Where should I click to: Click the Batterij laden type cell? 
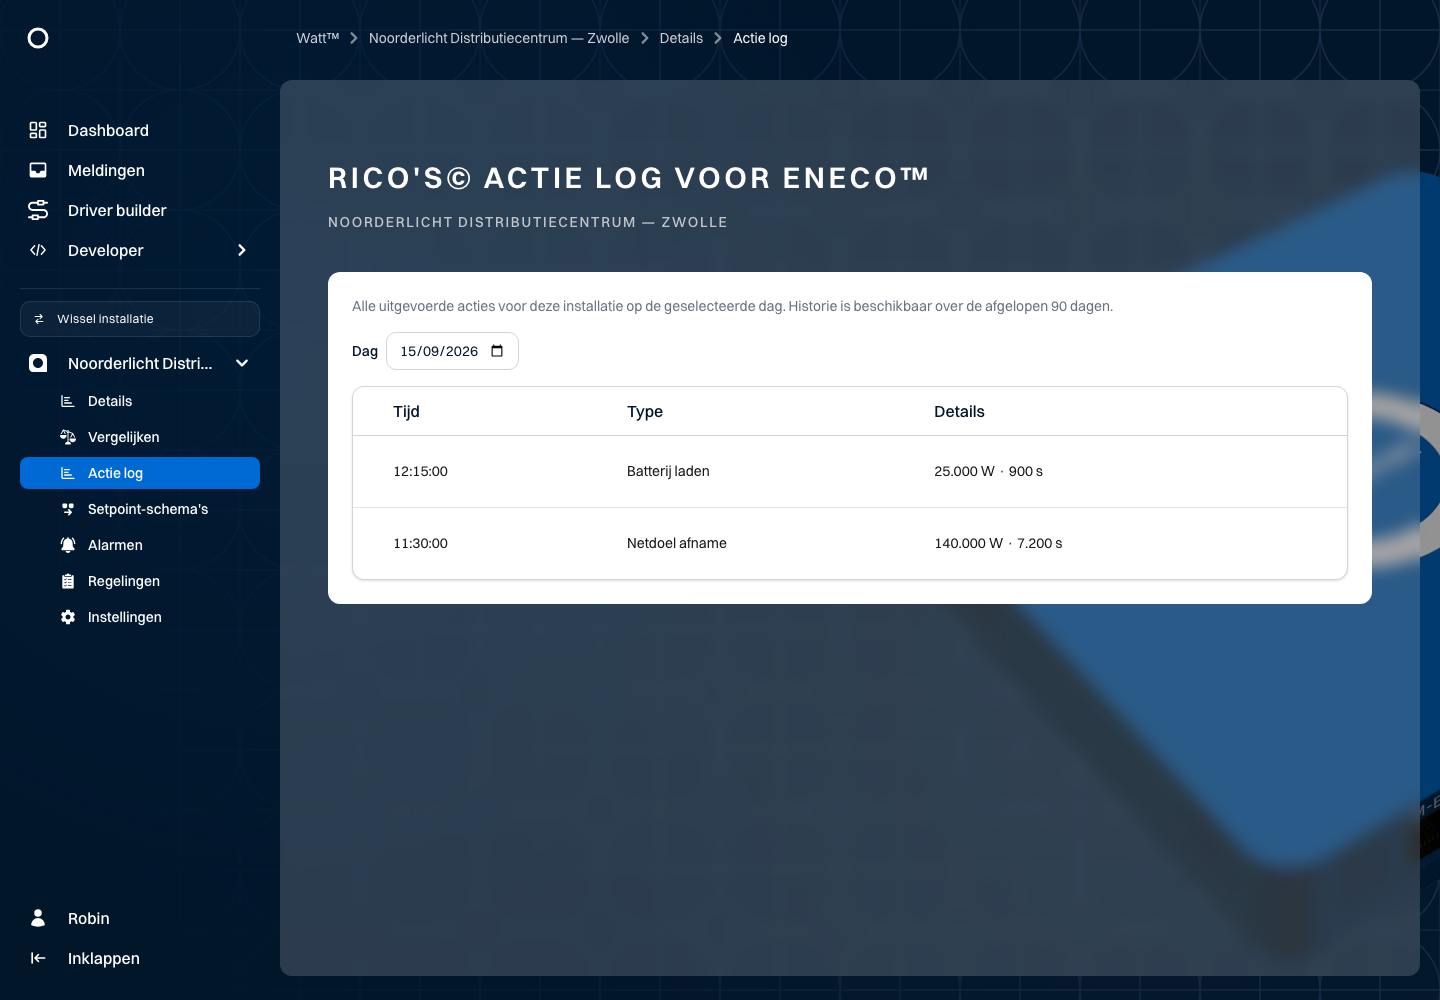[x=668, y=471]
